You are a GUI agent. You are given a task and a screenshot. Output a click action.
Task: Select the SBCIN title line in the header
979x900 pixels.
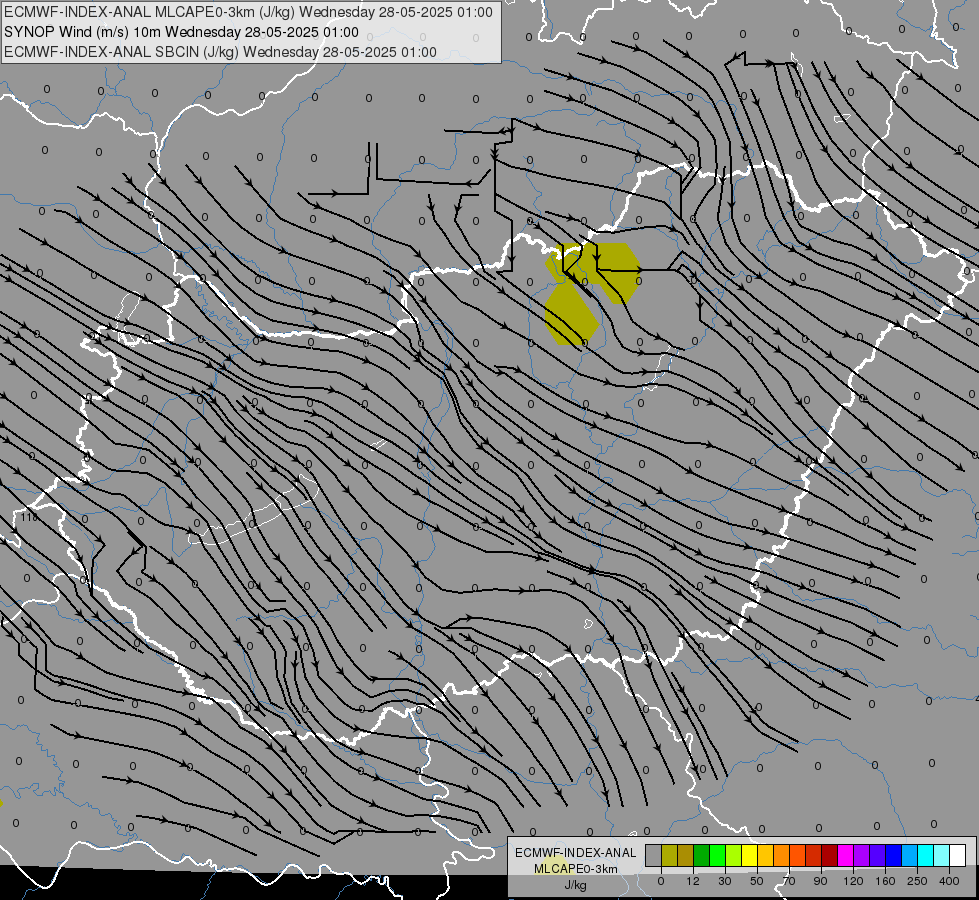click(220, 52)
